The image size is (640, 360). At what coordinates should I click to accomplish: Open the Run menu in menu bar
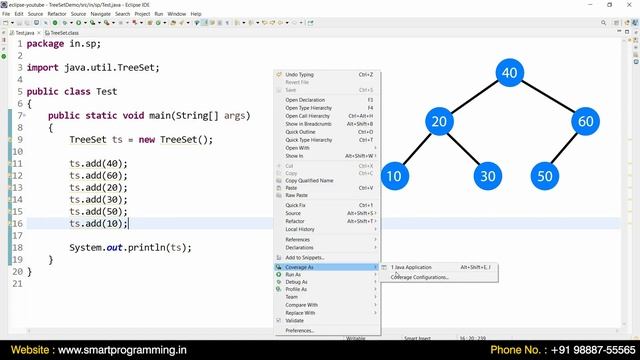coord(158,14)
